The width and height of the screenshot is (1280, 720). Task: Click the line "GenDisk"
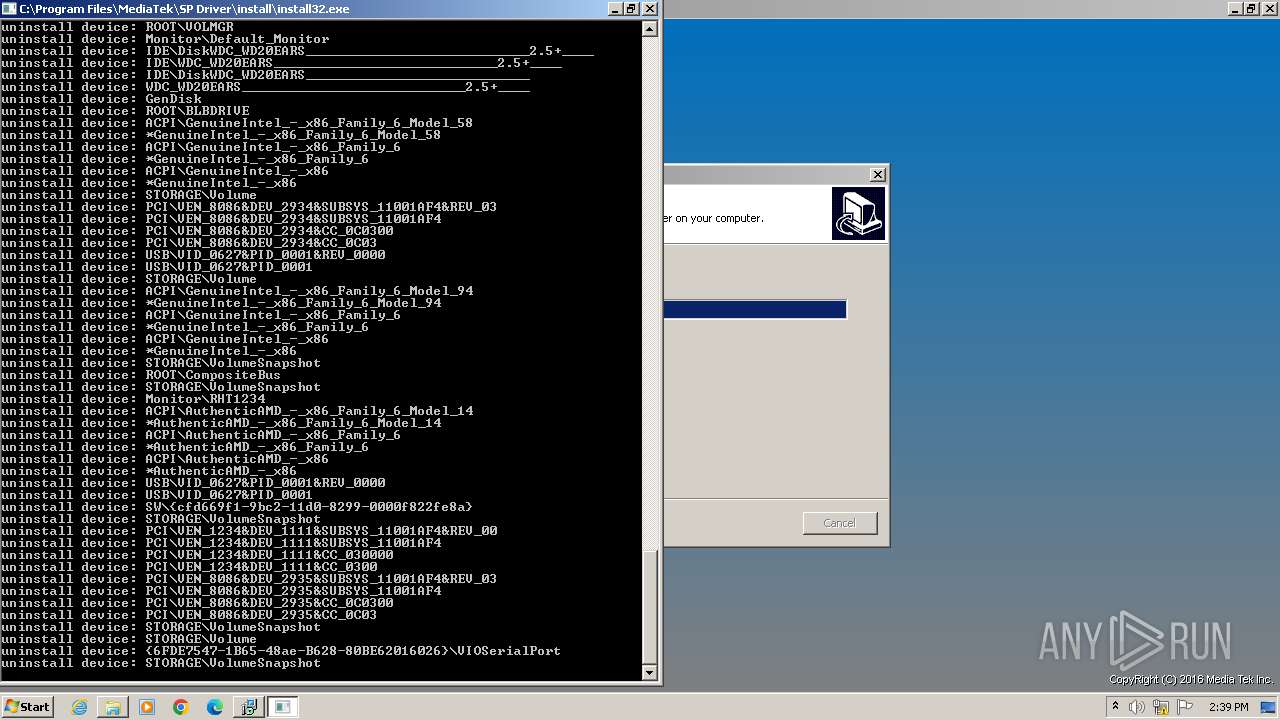(x=173, y=99)
